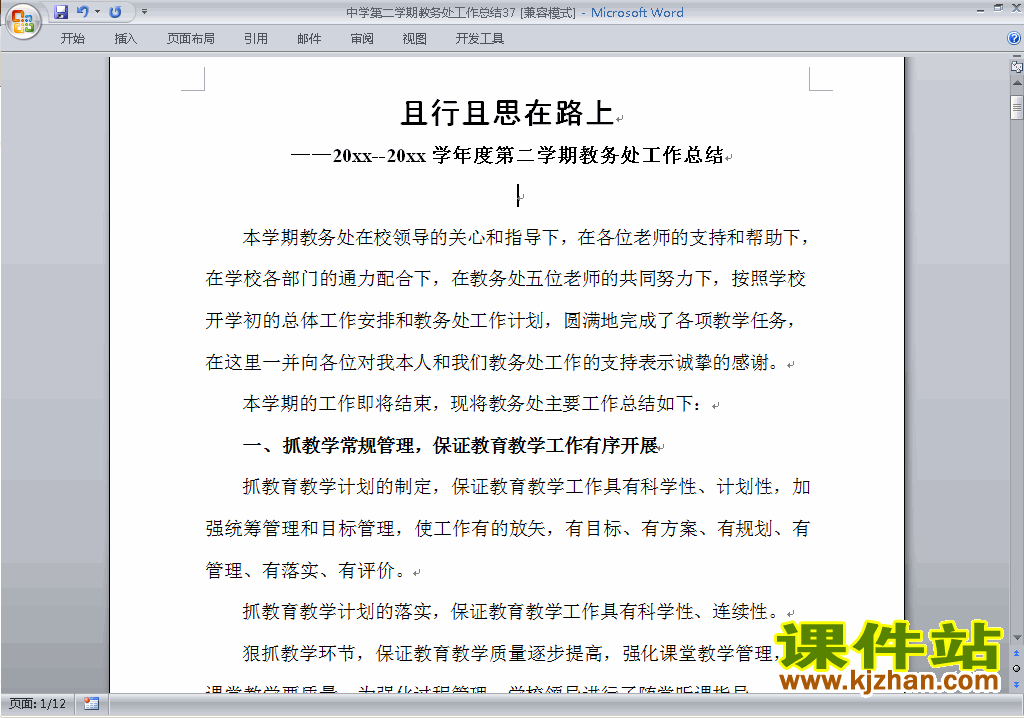The height and width of the screenshot is (718, 1024).
Task: Close the Microsoft Word window
Action: 1016,8
